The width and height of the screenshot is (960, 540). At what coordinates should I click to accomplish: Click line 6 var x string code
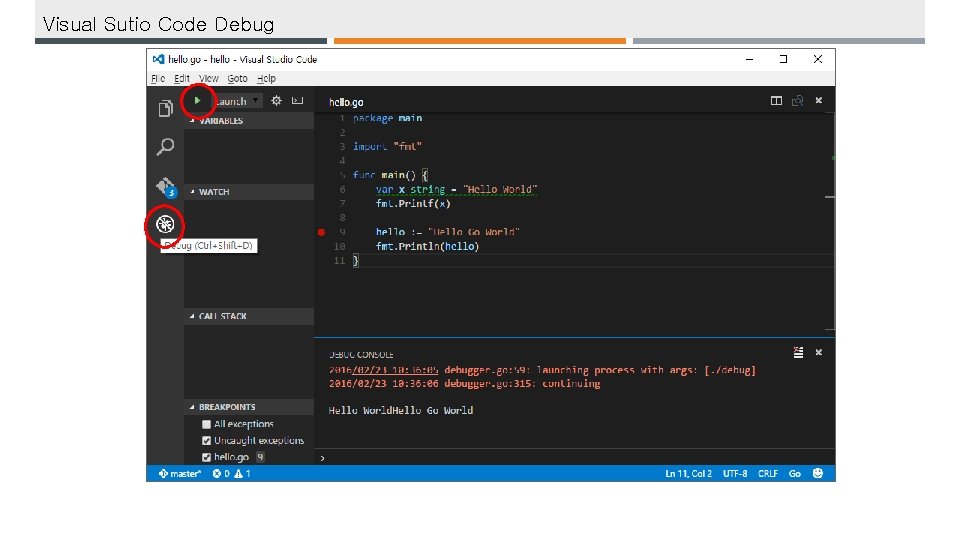click(456, 189)
